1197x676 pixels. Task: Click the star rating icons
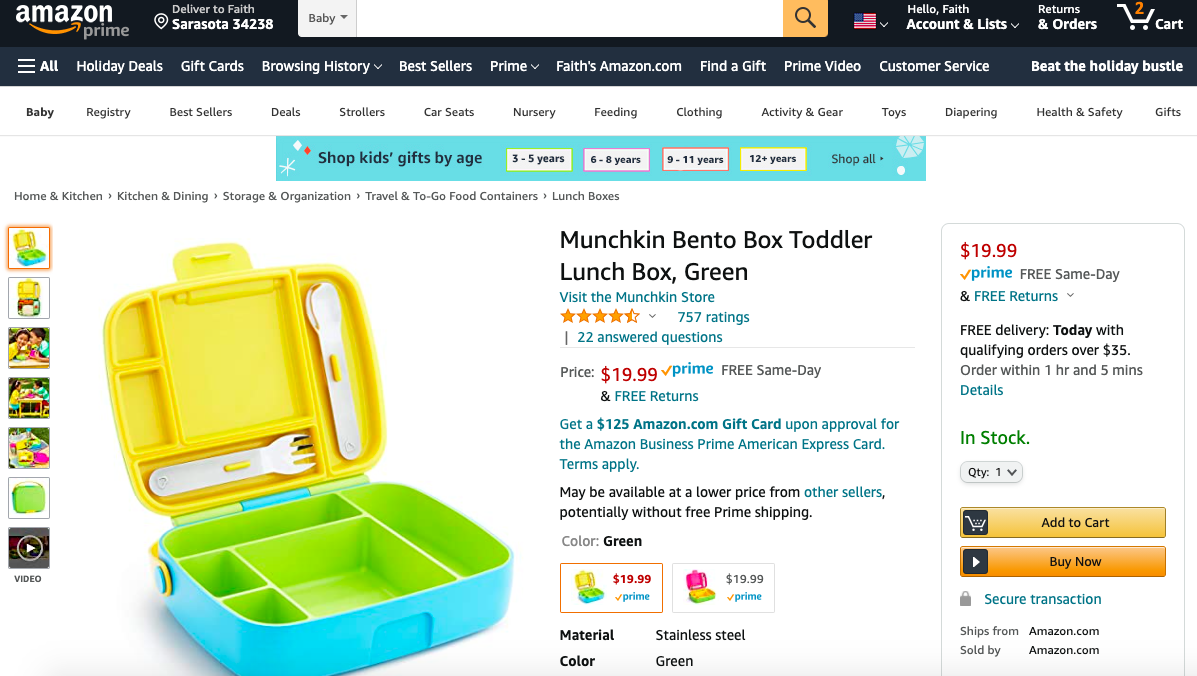tap(600, 317)
